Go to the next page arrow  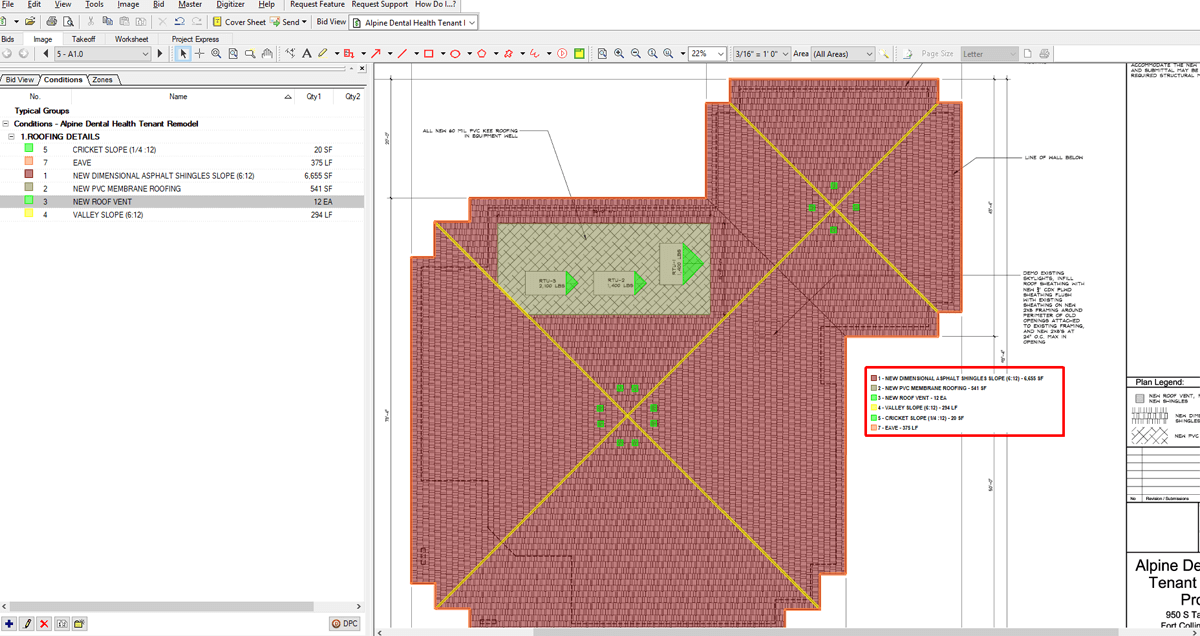[x=160, y=53]
